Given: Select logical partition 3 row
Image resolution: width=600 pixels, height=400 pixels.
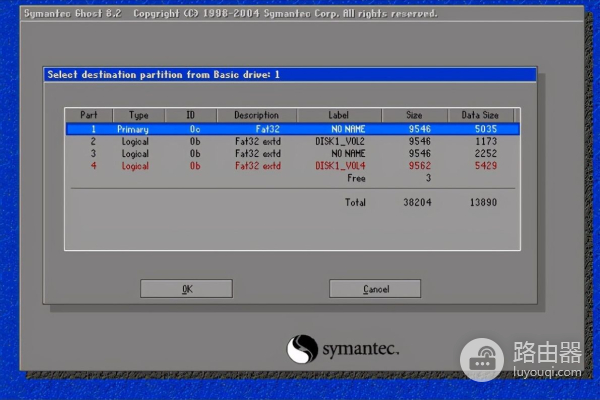Looking at the screenshot, I should pos(292,153).
